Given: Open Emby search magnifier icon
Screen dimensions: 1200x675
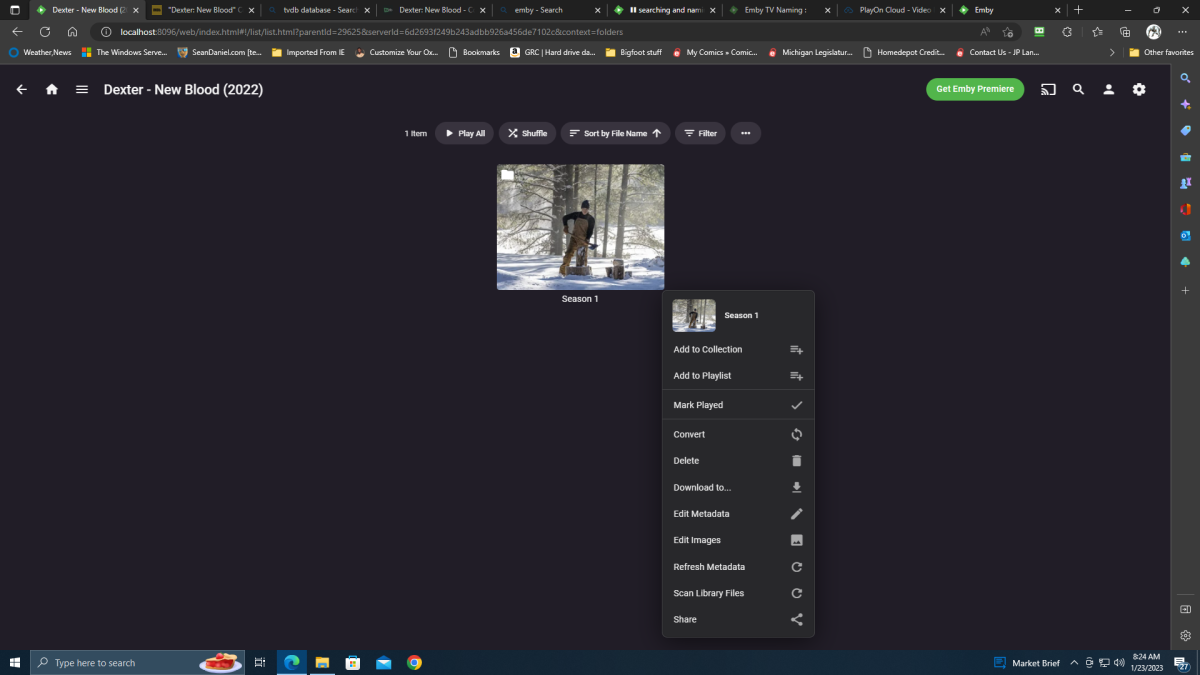Looking at the screenshot, I should (x=1078, y=89).
